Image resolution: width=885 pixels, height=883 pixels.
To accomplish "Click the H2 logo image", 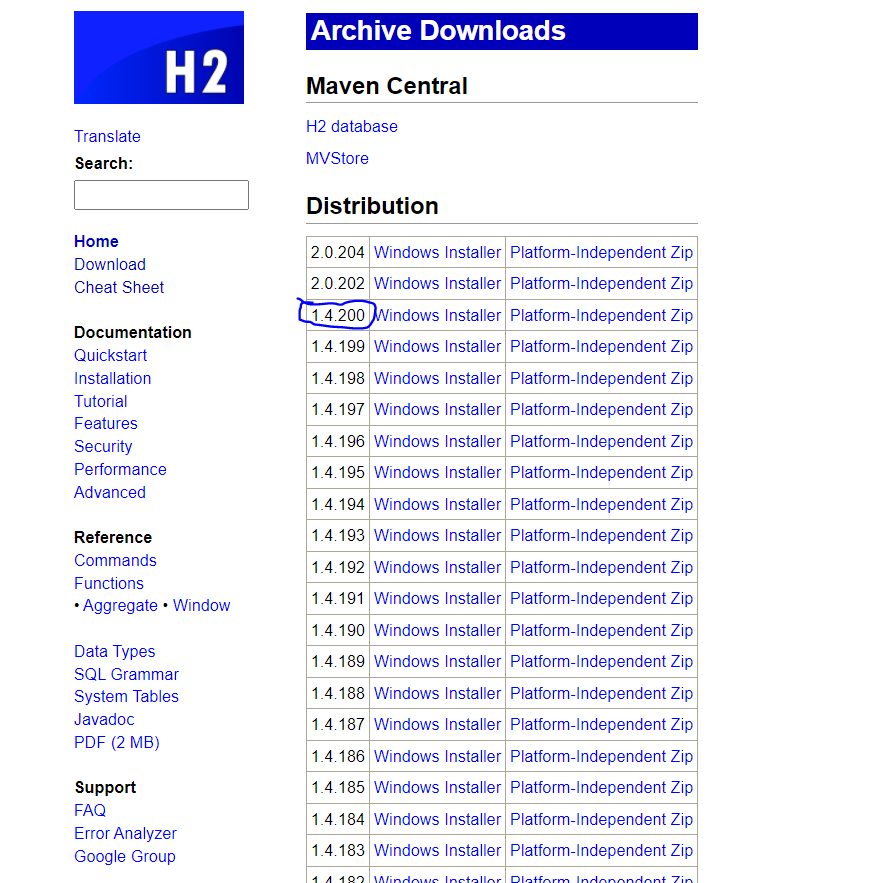I will 159,58.
